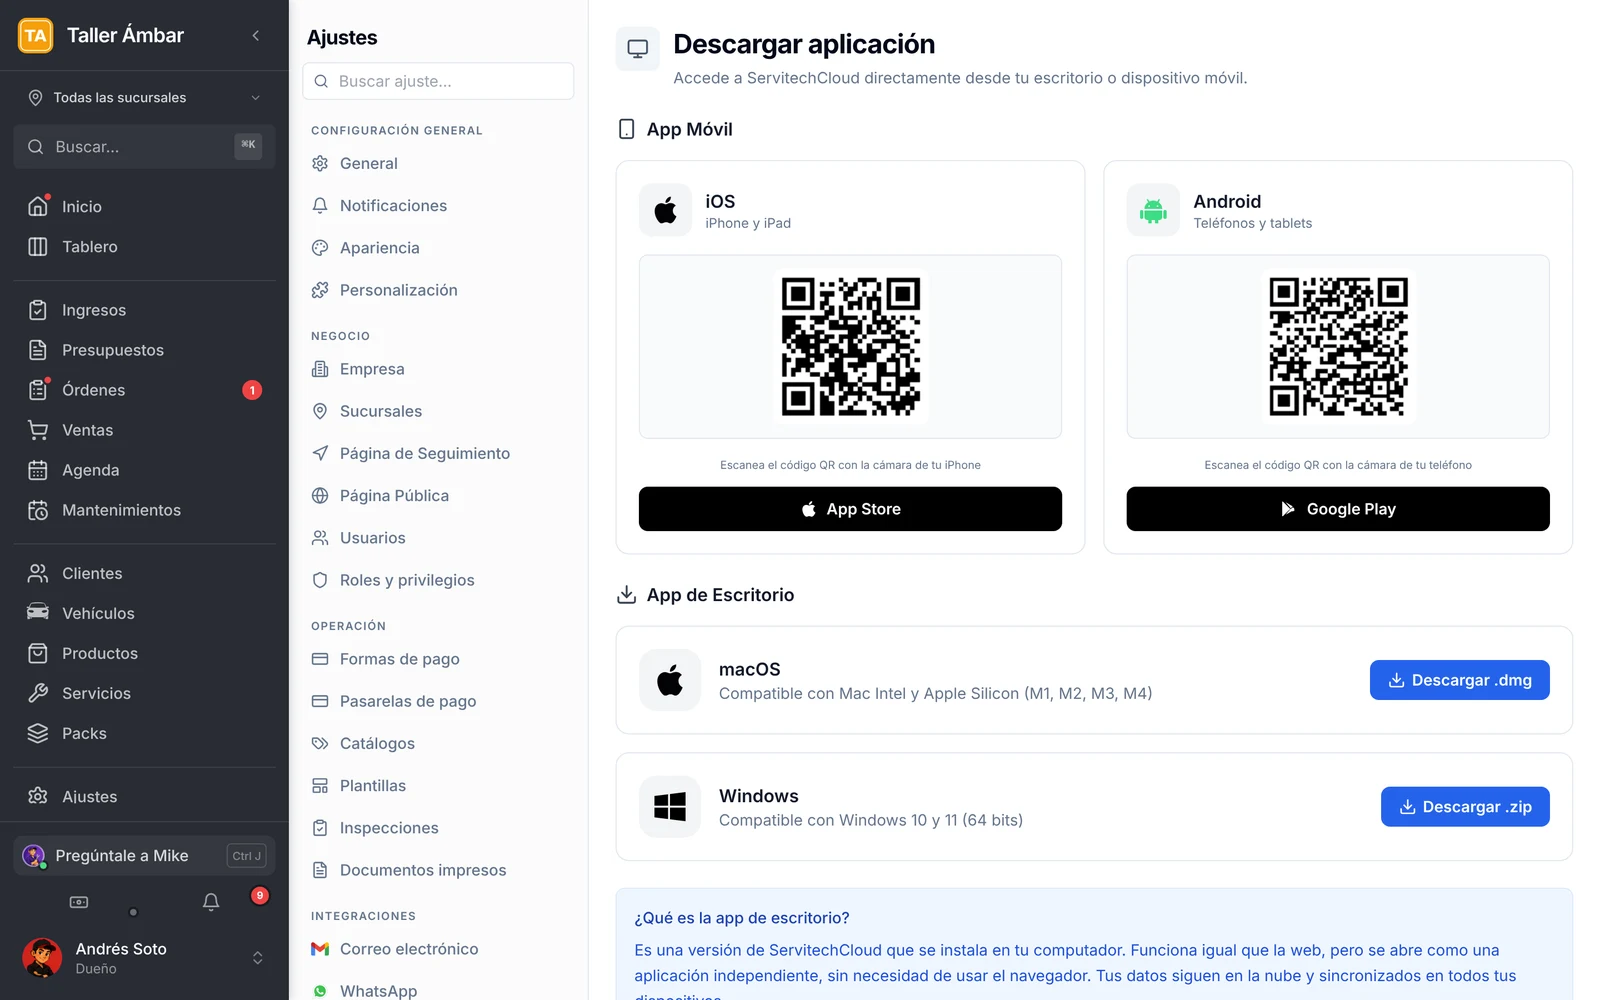Expand the Todas las sucursales dropdown

tap(144, 97)
